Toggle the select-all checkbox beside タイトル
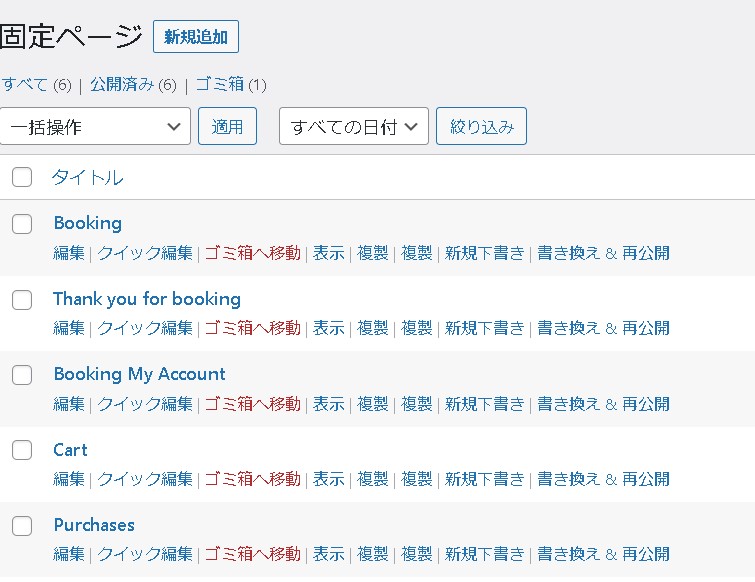 (x=22, y=178)
